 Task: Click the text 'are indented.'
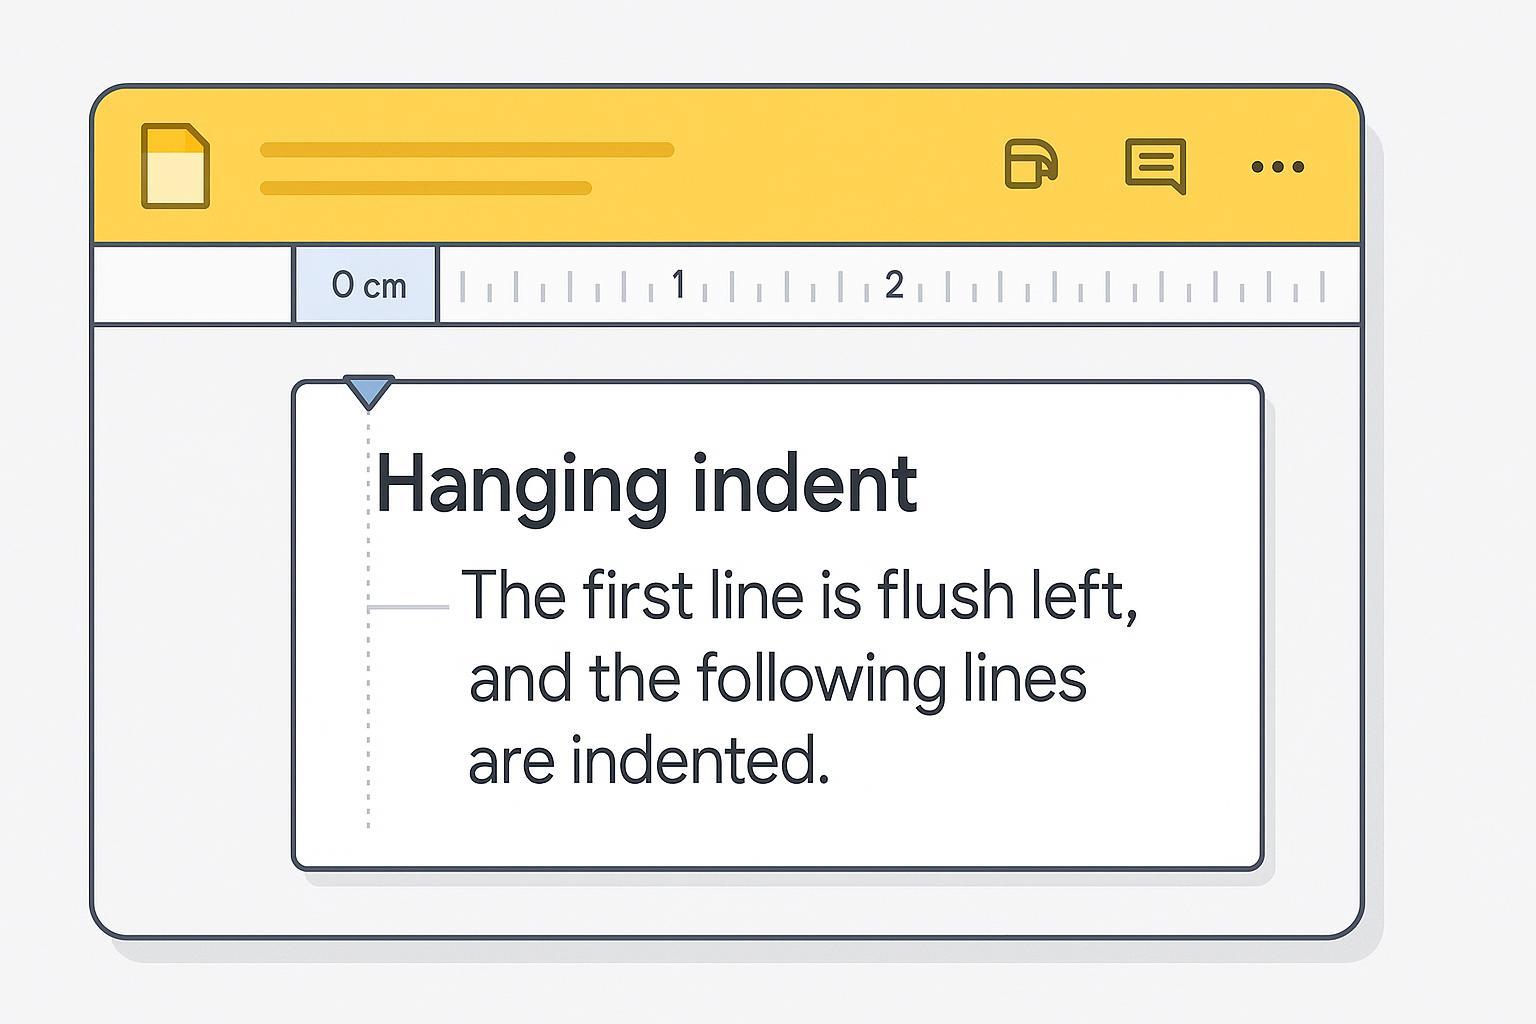(x=649, y=761)
